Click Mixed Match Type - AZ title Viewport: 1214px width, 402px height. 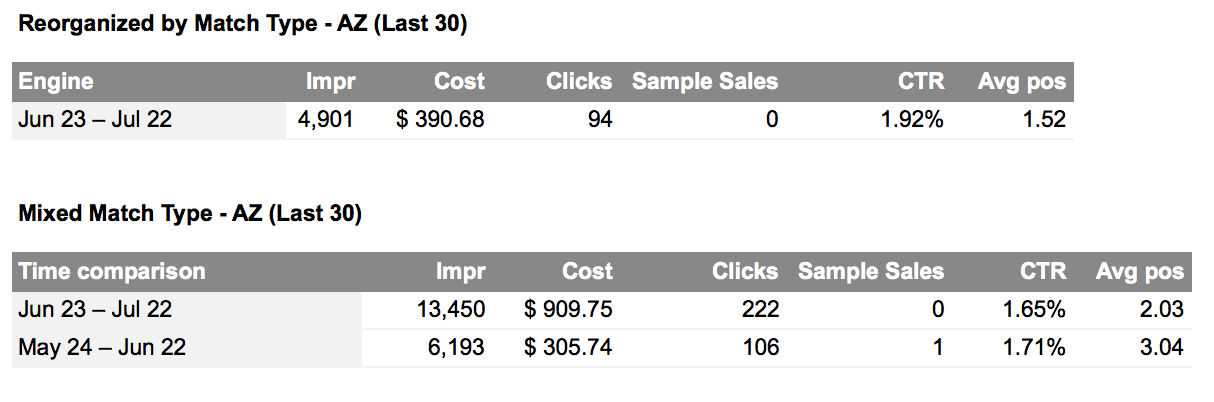(190, 214)
